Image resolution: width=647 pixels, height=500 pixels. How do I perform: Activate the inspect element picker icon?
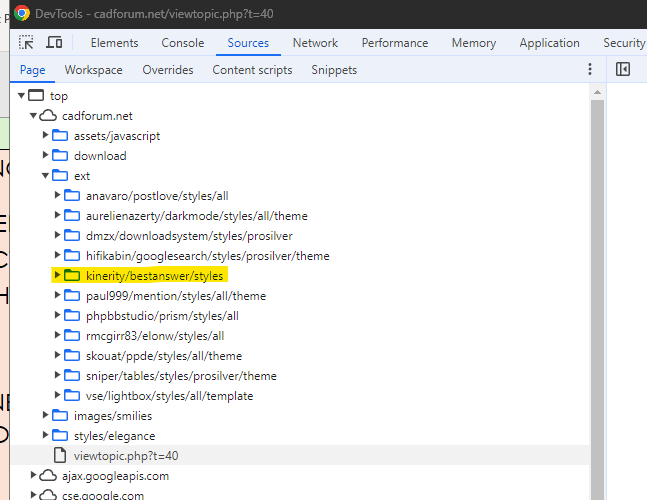pyautogui.click(x=26, y=42)
